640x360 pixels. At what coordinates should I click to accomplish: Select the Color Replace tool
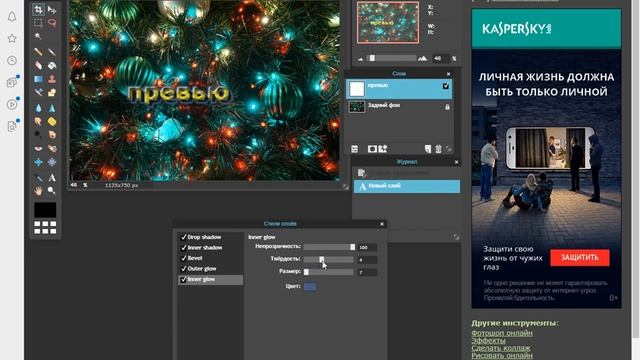pos(38,93)
